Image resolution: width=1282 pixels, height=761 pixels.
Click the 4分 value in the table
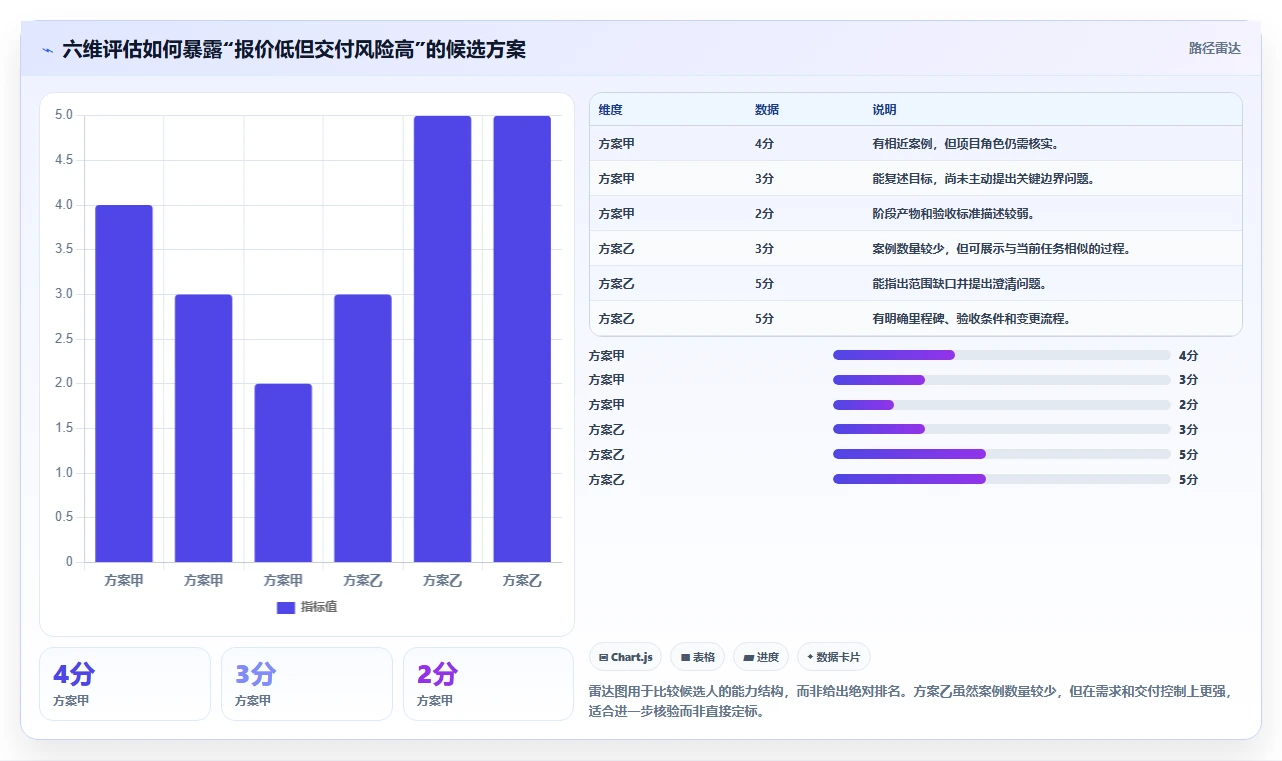pos(765,144)
